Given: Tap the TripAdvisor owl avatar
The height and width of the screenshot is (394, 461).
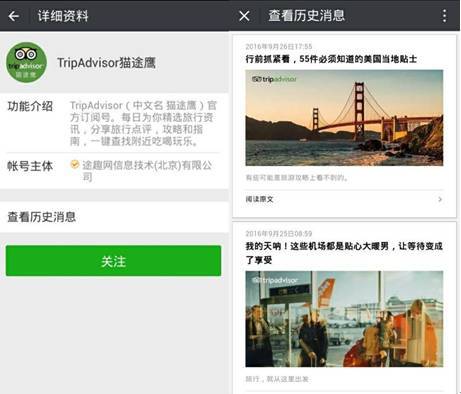Looking at the screenshot, I should tap(26, 62).
